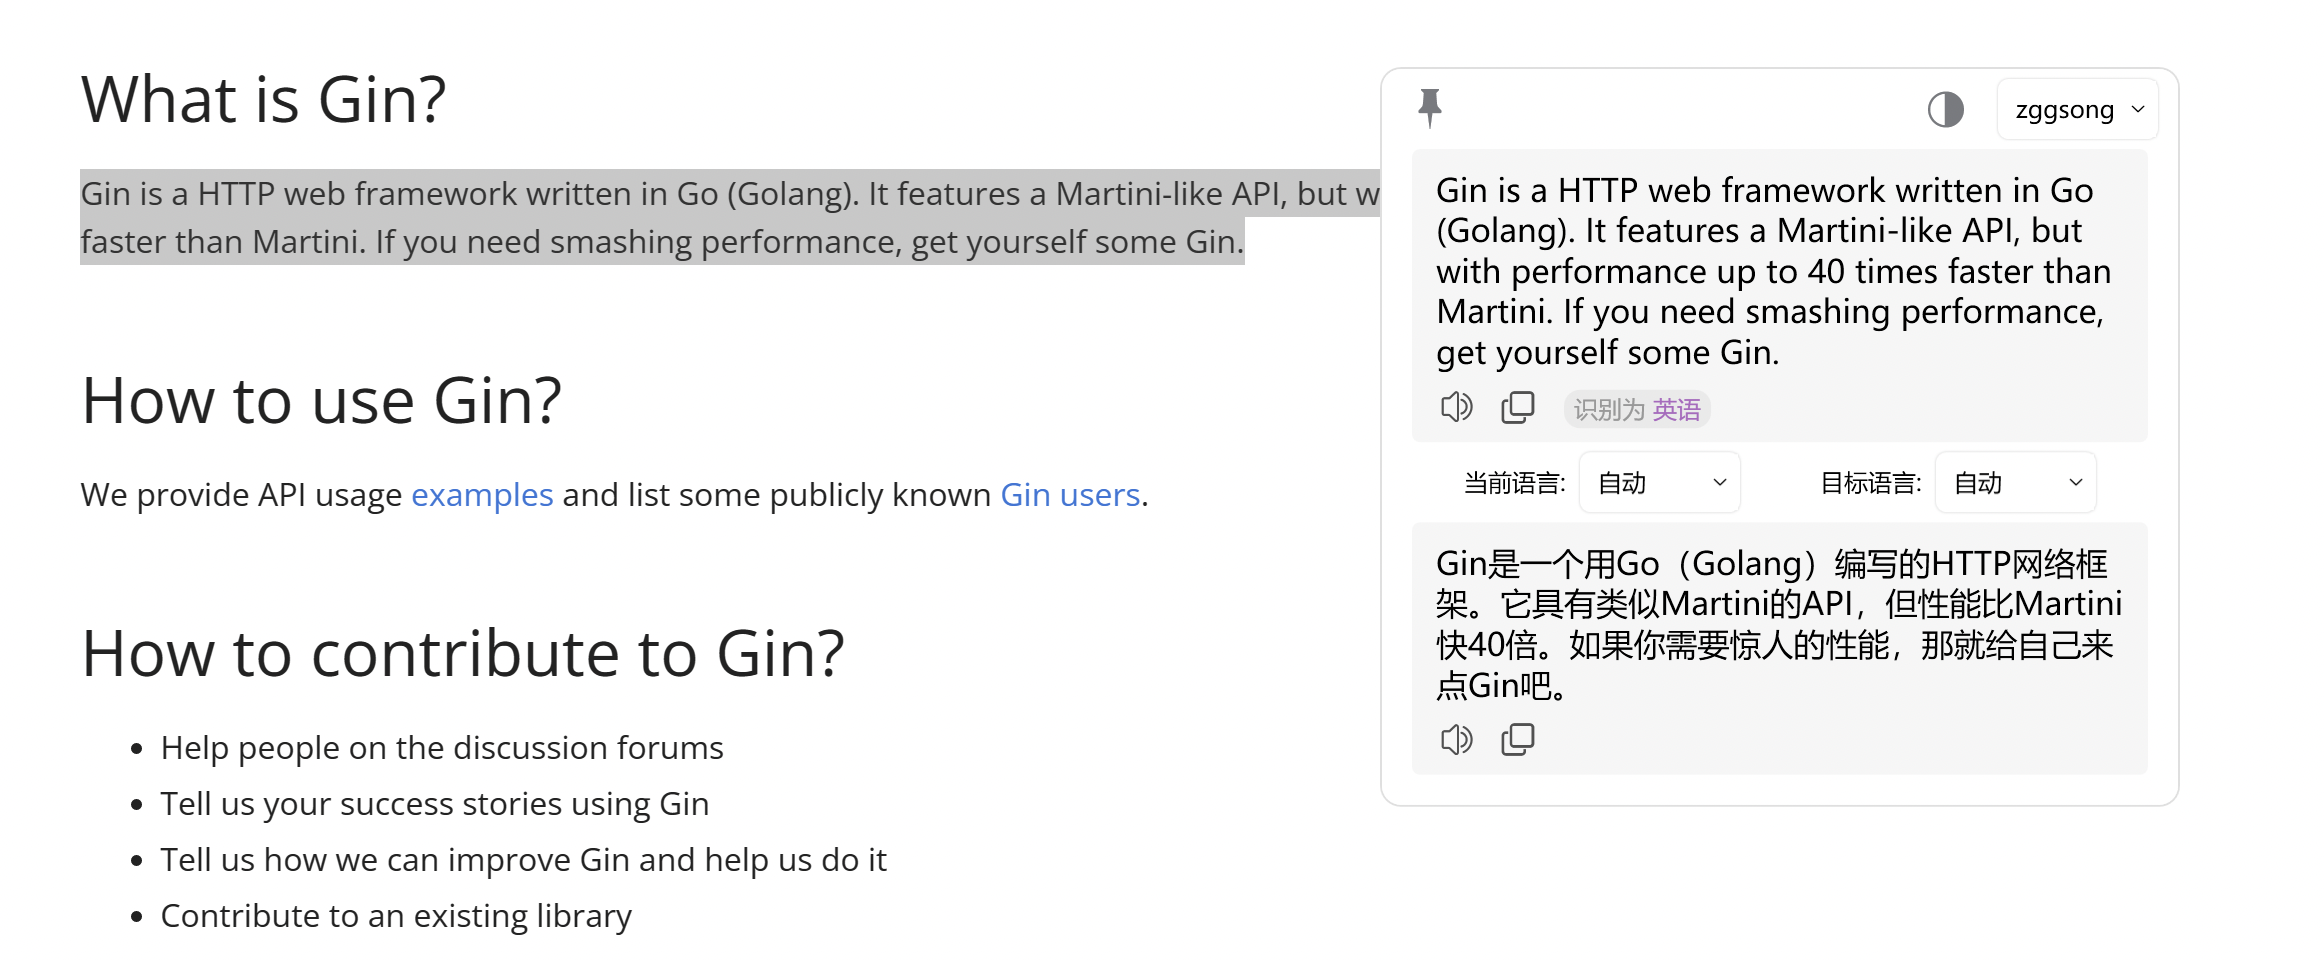2324x960 pixels.
Task: Open the zggsong translation engine dropdown
Action: coord(2077,109)
